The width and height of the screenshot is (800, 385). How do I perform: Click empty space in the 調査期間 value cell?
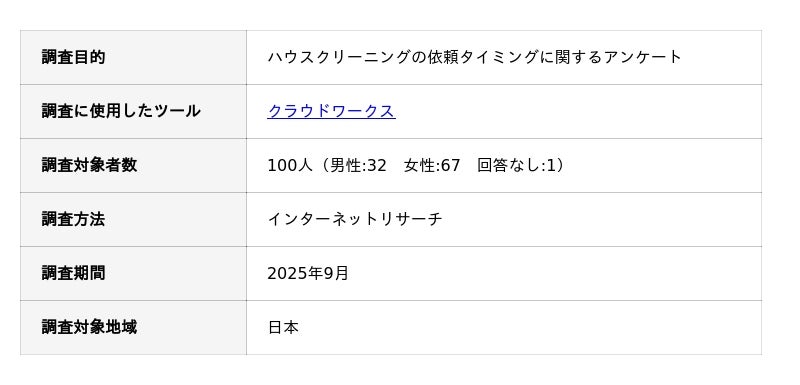pos(556,273)
